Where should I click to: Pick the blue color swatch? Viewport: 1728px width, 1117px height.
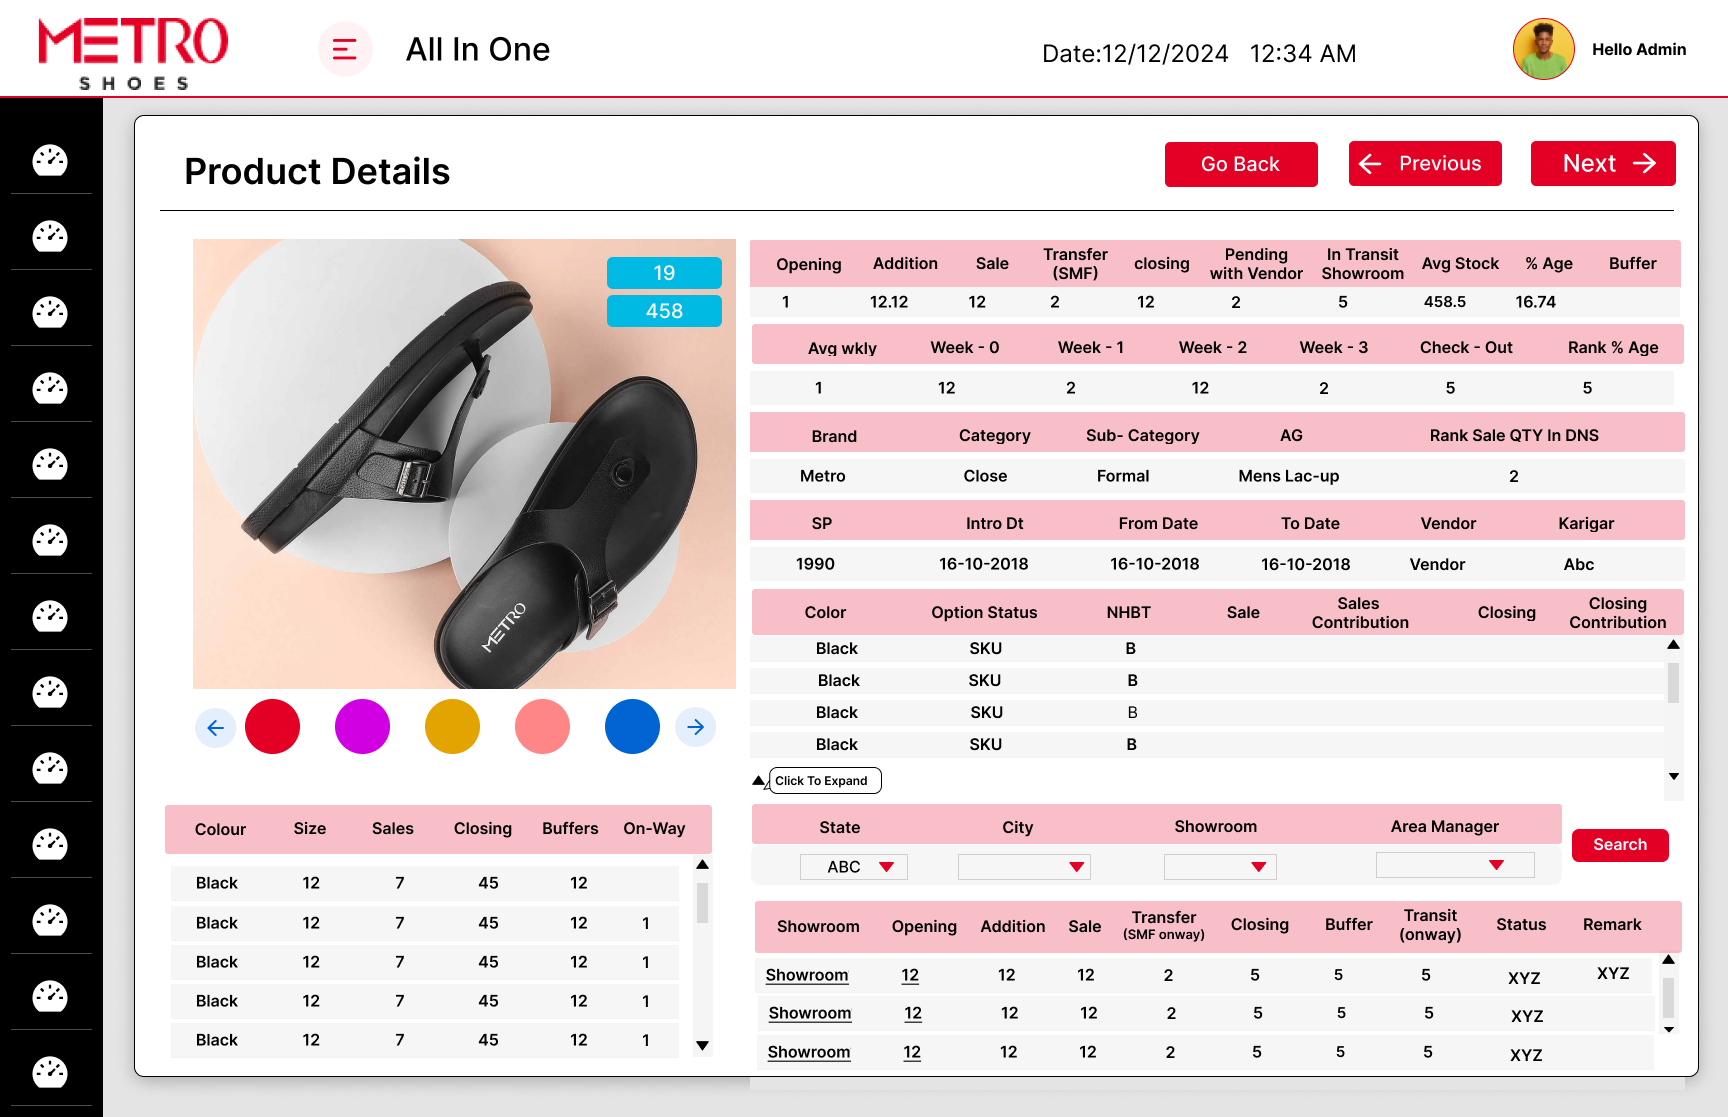pyautogui.click(x=632, y=727)
